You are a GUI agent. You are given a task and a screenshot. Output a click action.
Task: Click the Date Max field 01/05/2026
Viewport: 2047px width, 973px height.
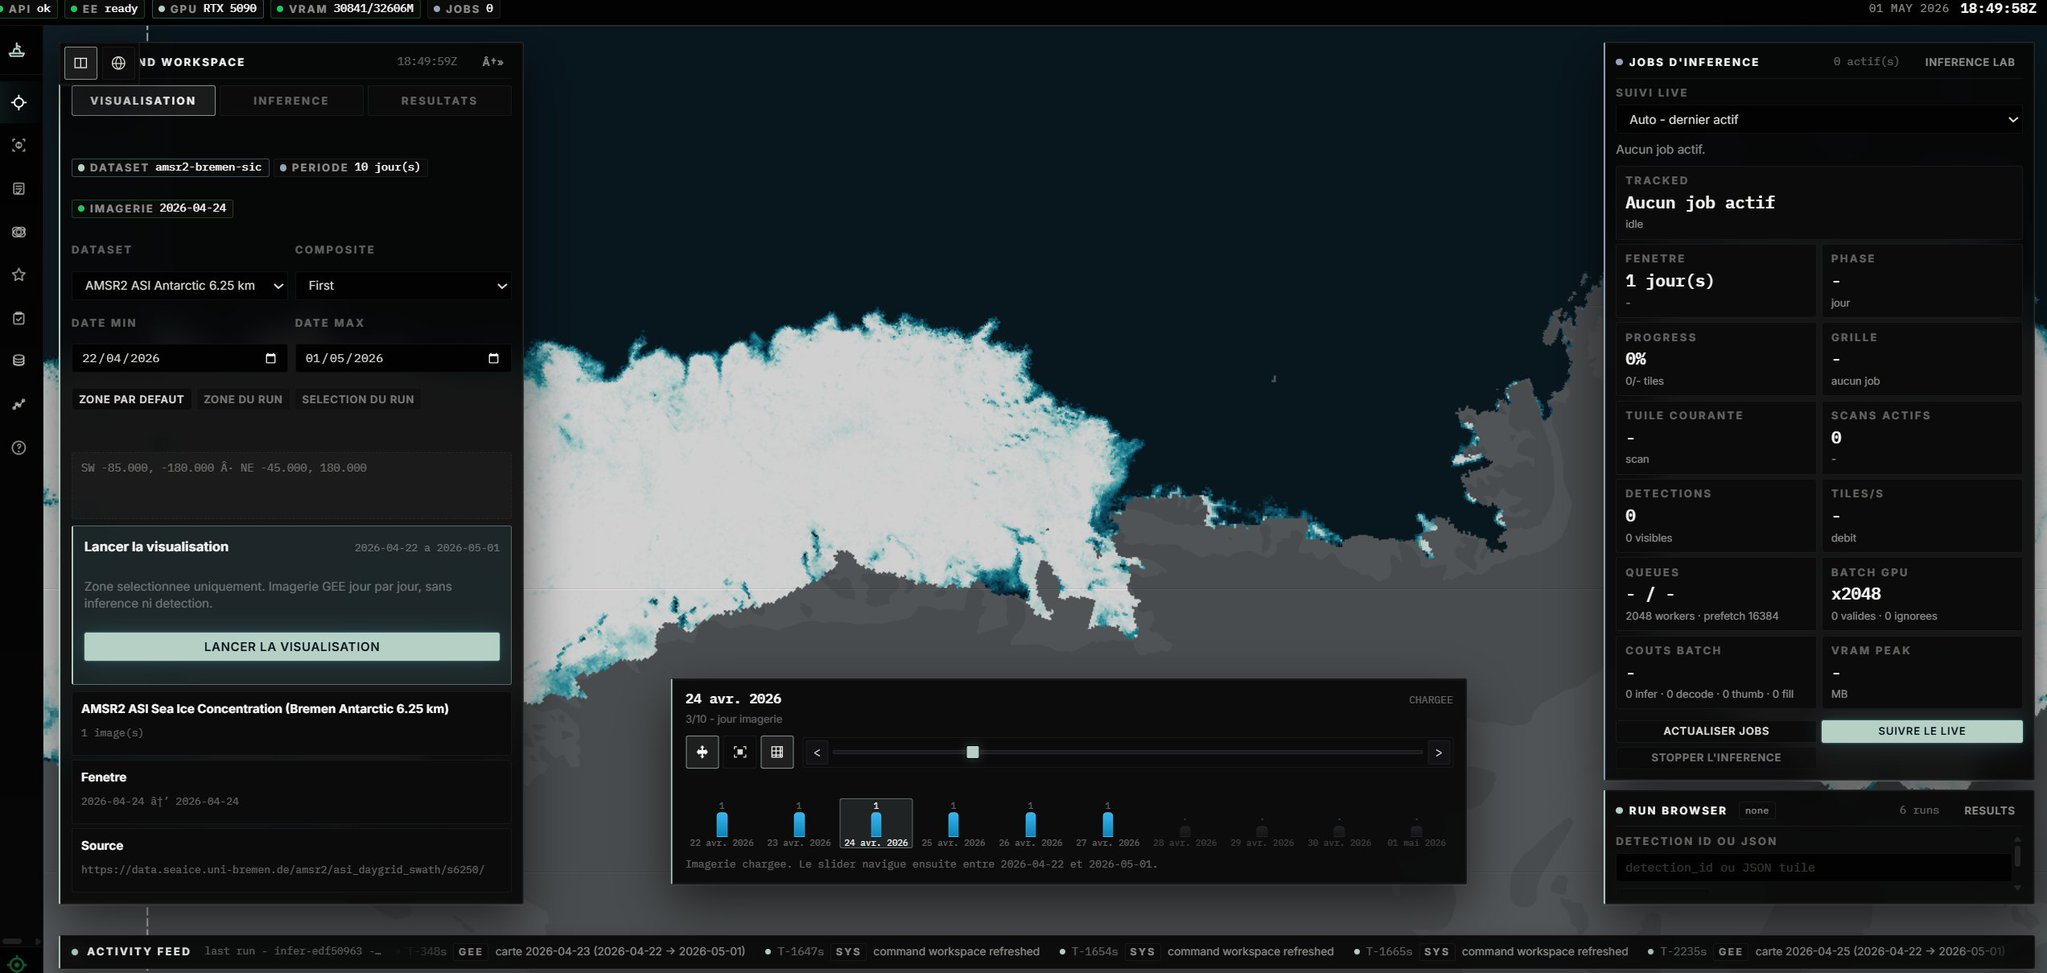click(403, 358)
